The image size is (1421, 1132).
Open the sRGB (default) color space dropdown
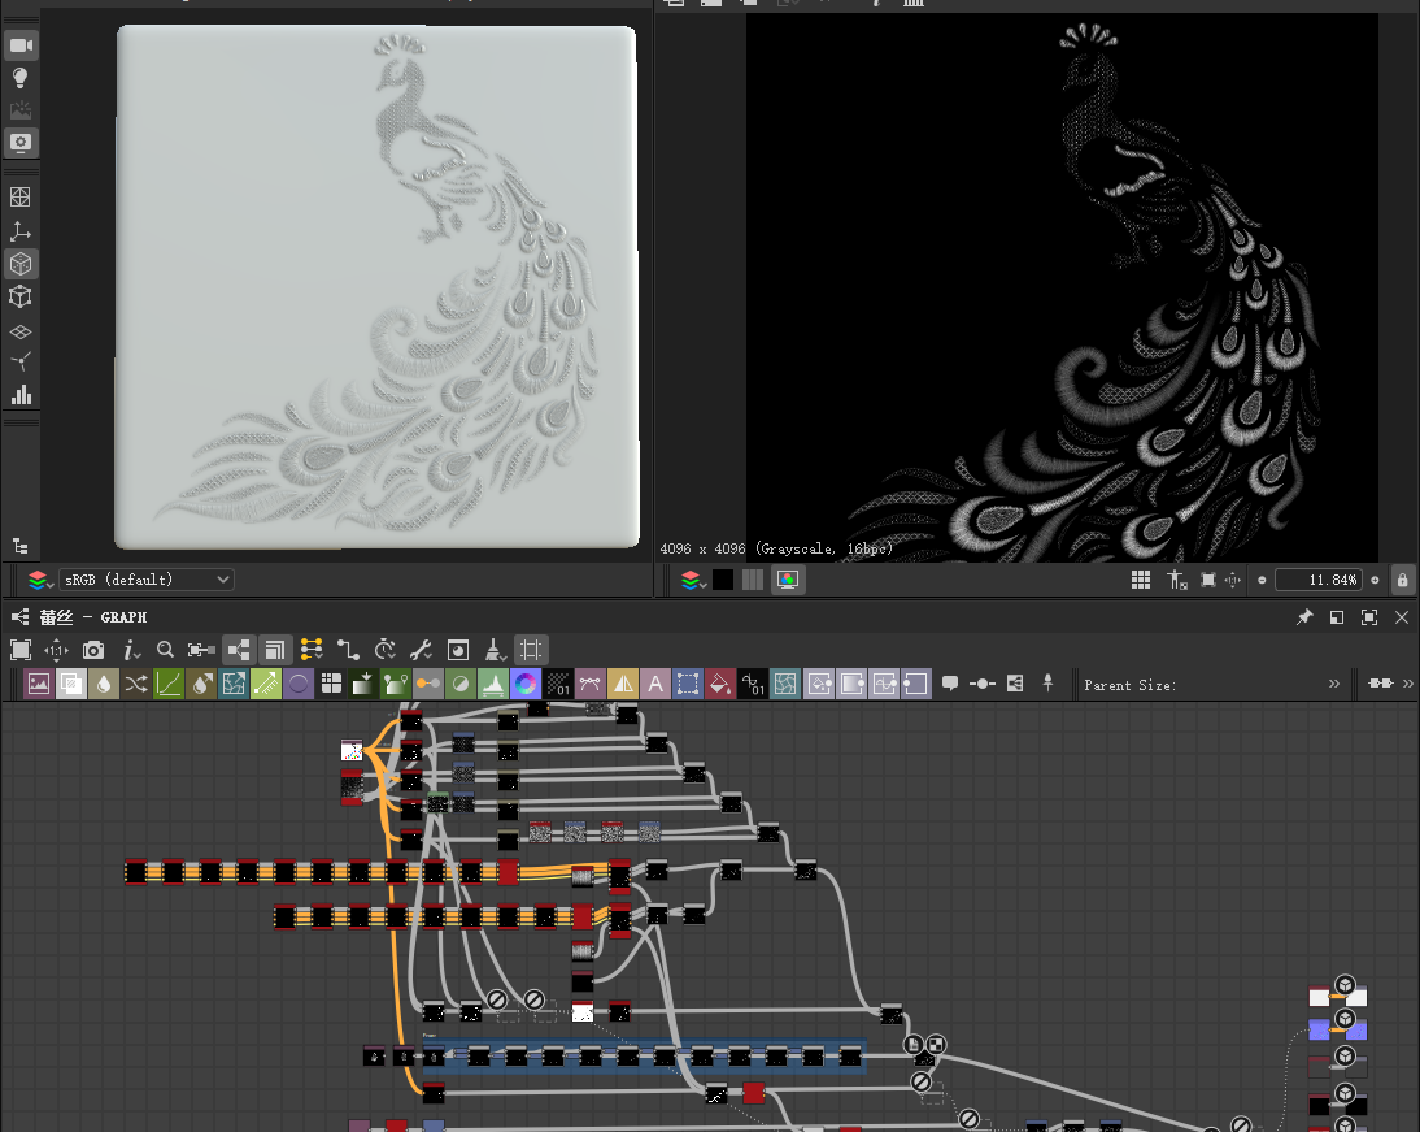(x=146, y=580)
